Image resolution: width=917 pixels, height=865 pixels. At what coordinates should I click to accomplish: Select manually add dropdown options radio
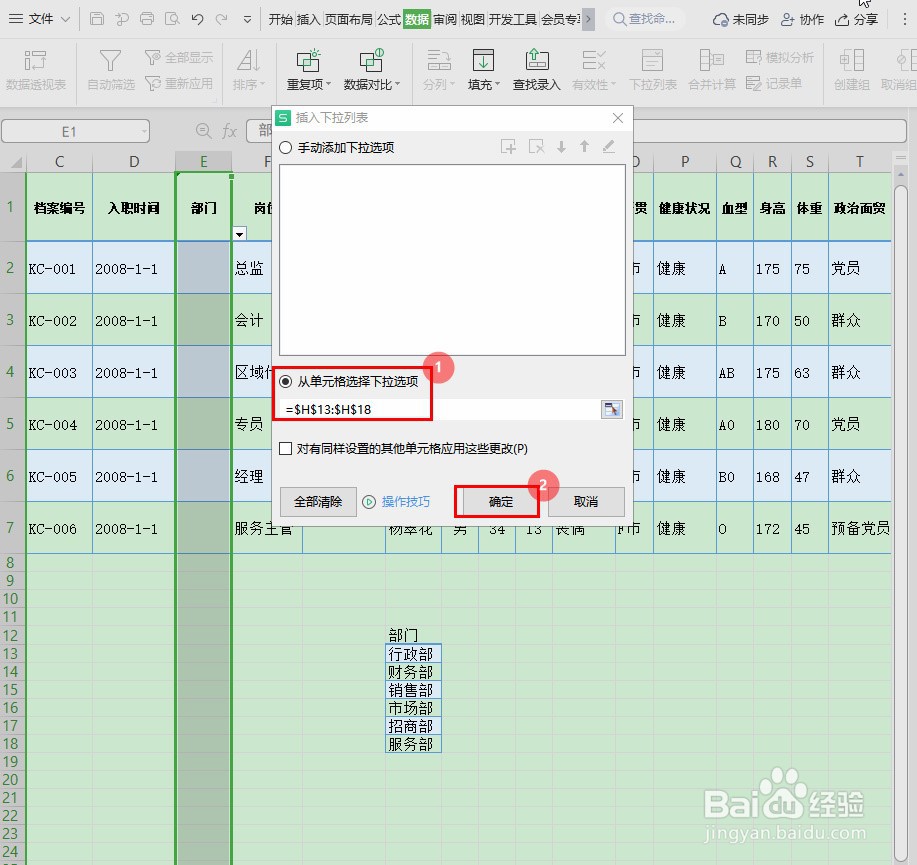coord(285,147)
